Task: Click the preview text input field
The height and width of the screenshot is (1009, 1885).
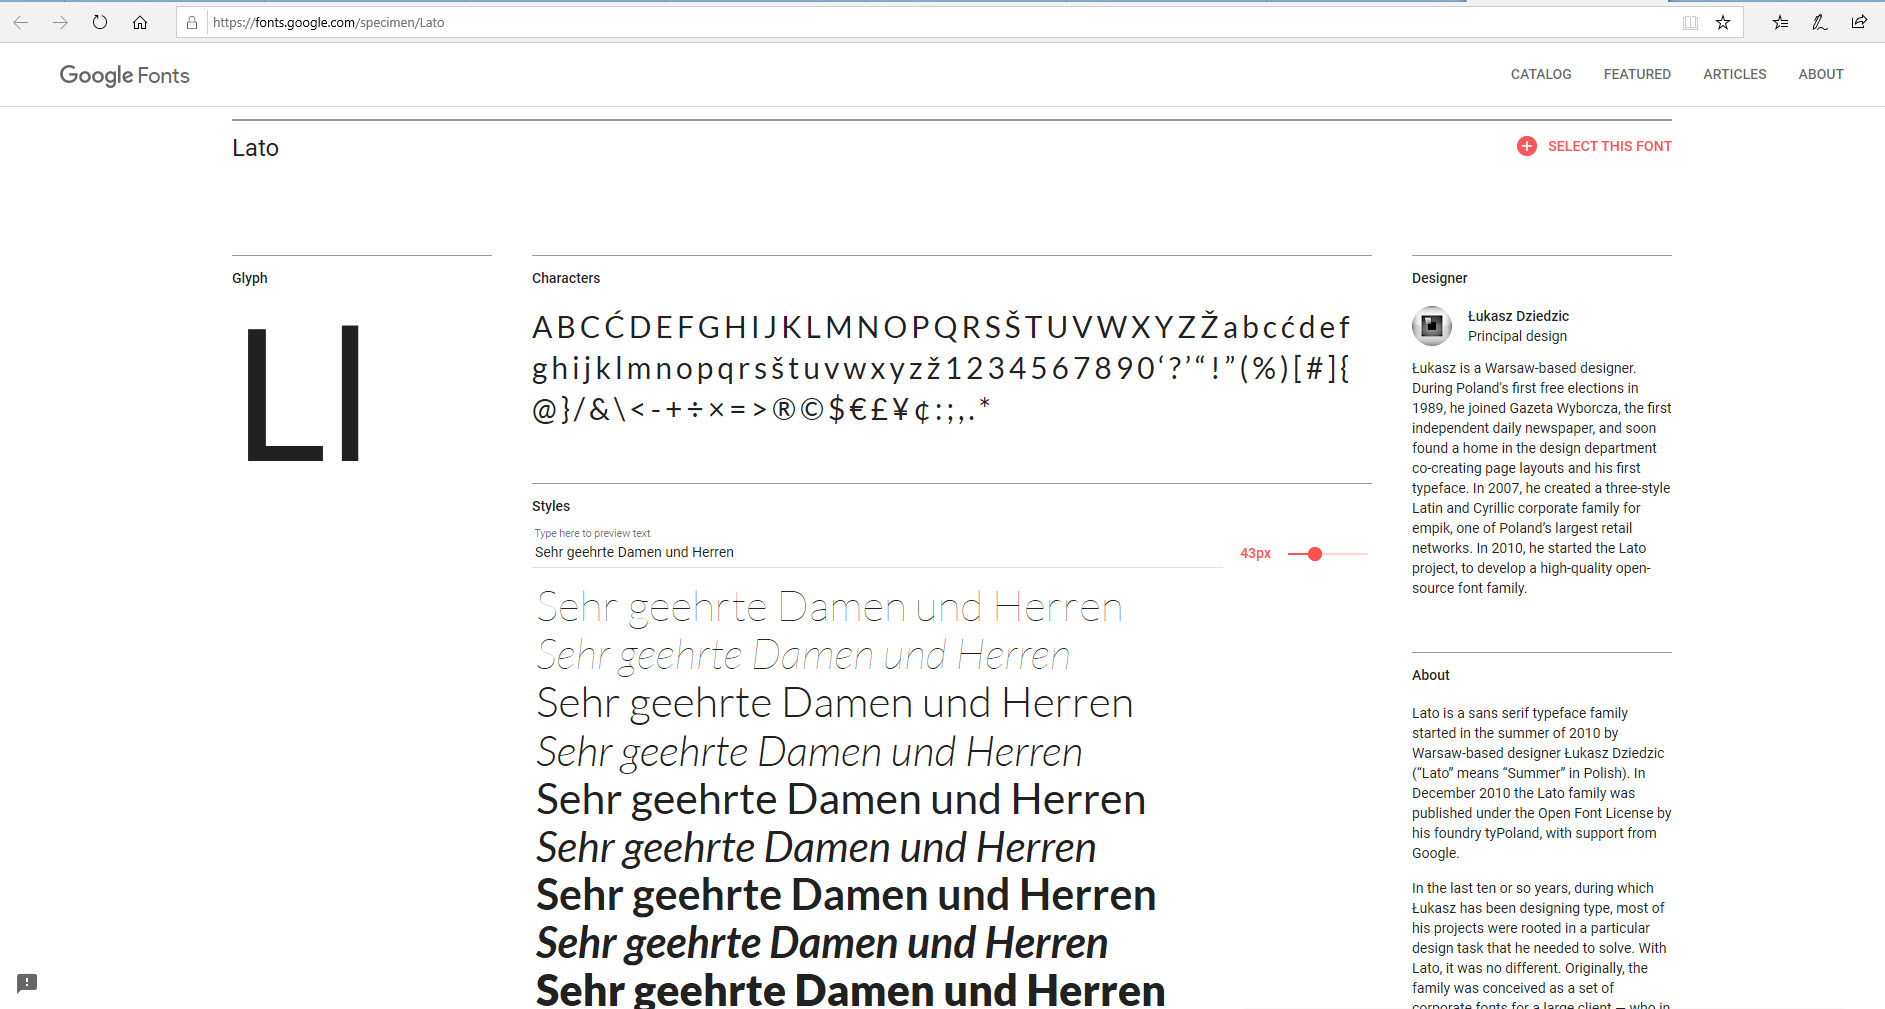Action: pyautogui.click(x=877, y=552)
